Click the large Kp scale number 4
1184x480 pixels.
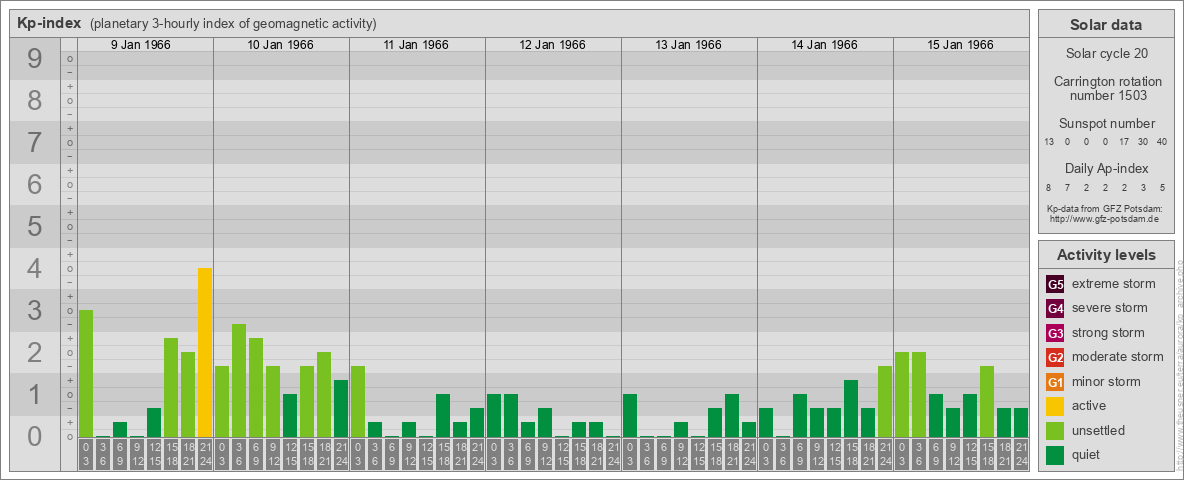[34, 269]
